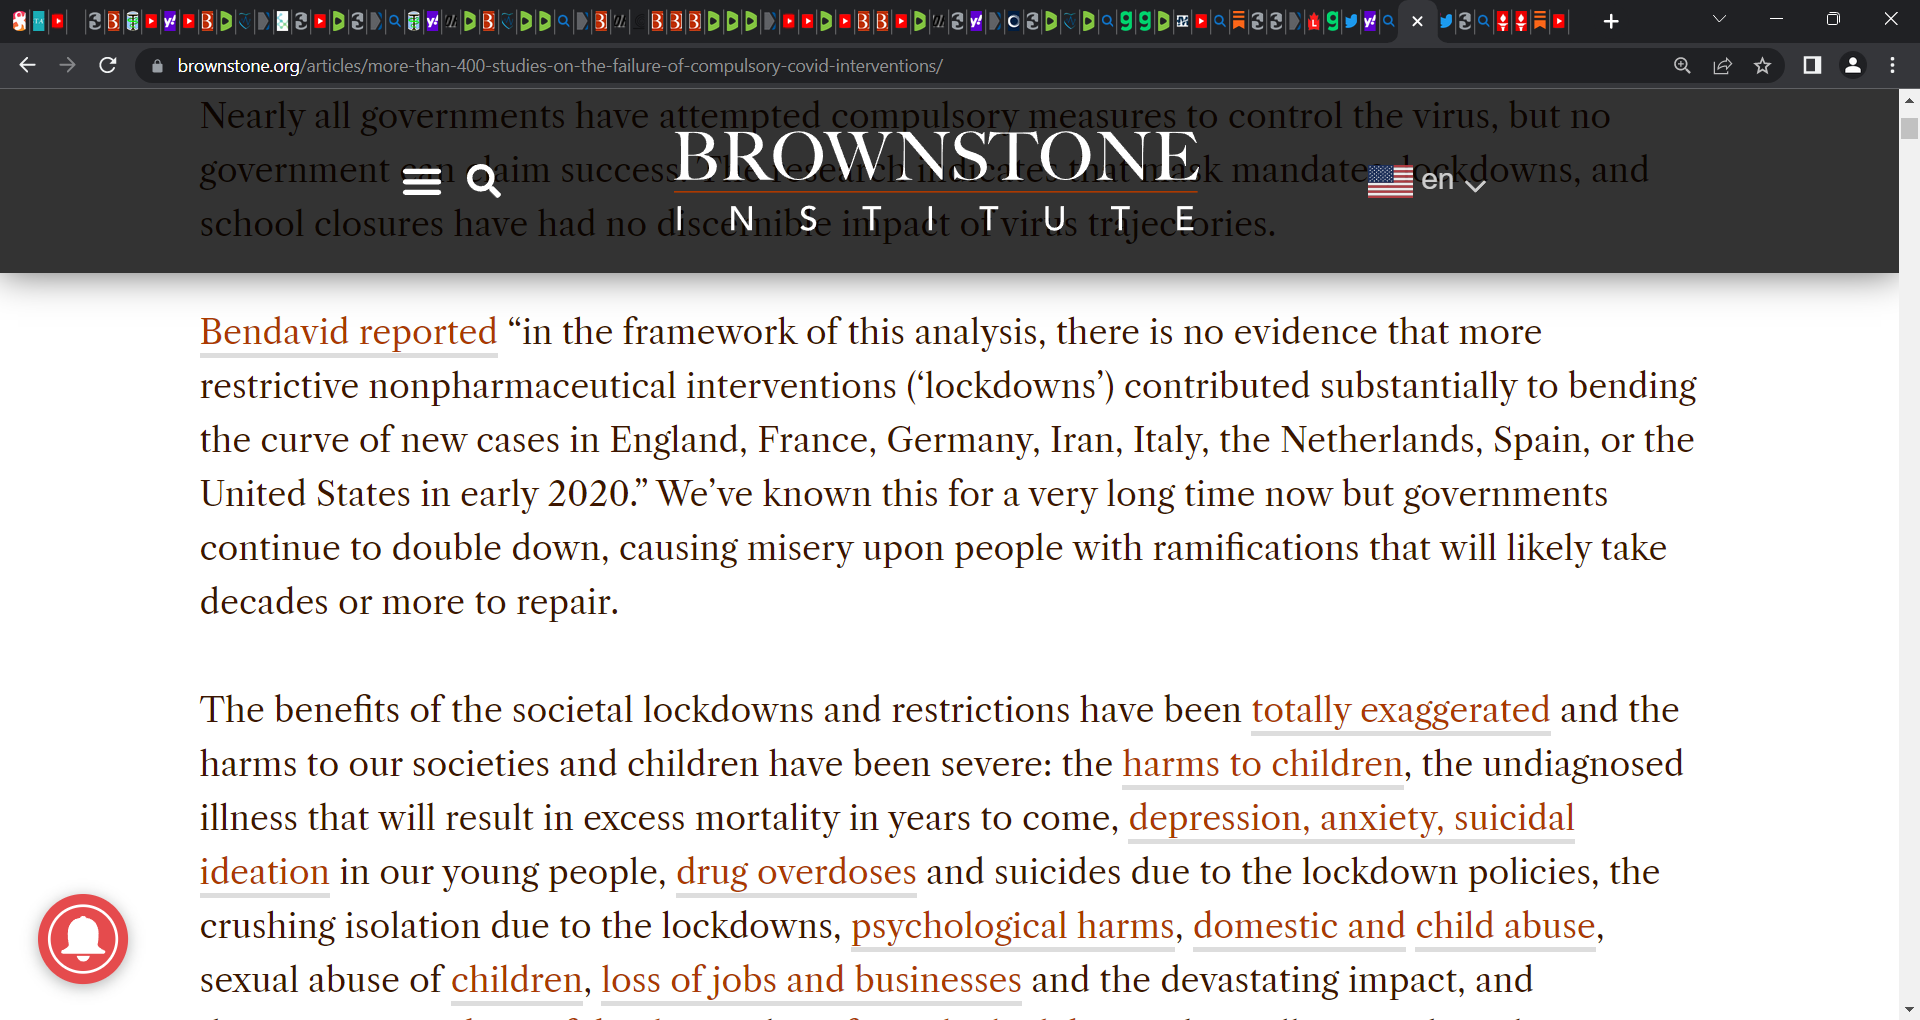Open the 'depression, anxiety, suicidal' link
This screenshot has height=1020, width=1920.
click(x=1351, y=818)
